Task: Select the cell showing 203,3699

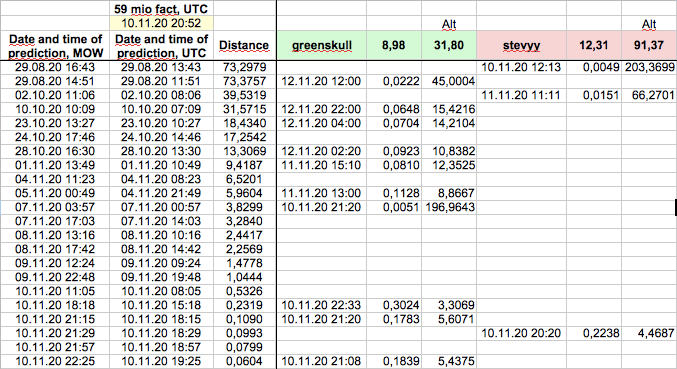Action: coord(649,67)
